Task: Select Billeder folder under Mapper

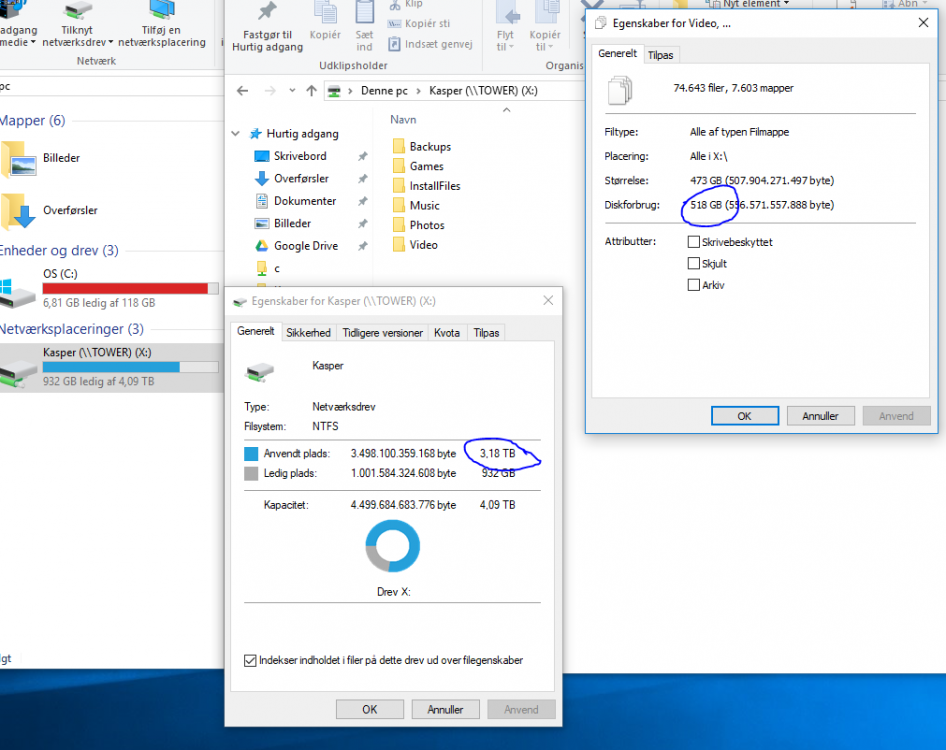Action: click(x=41, y=158)
